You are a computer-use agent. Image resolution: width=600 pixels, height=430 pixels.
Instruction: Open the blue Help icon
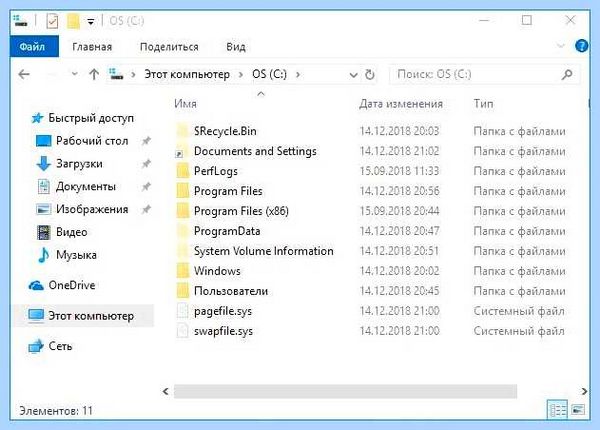pos(581,46)
